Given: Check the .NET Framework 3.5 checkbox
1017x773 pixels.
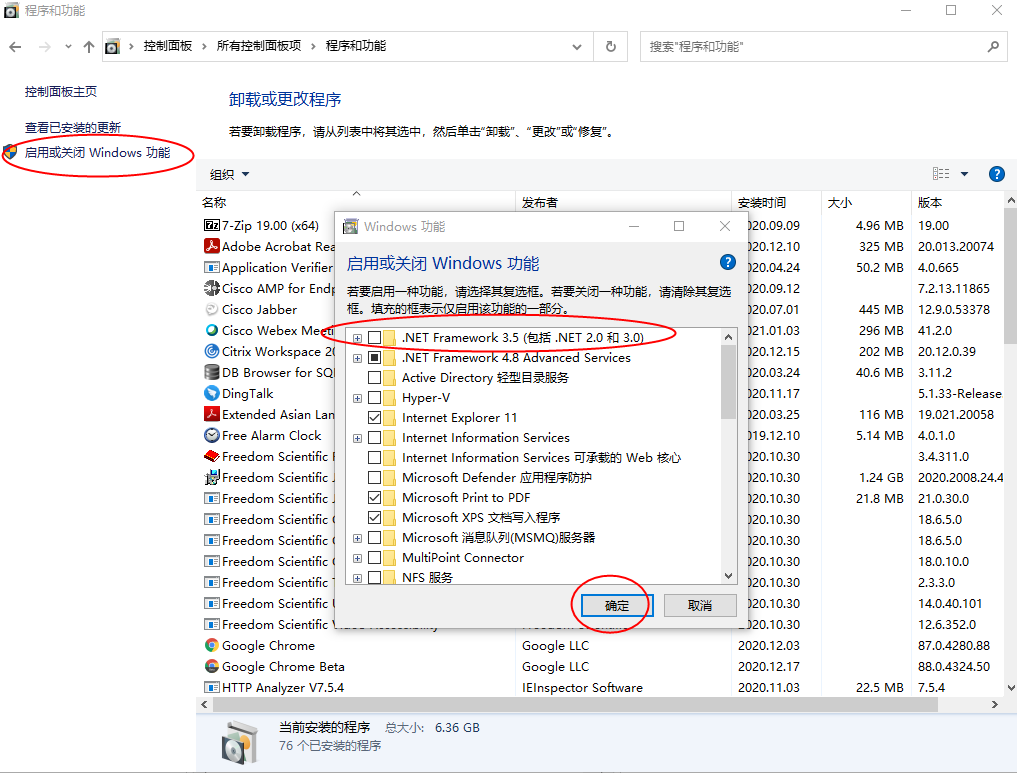Looking at the screenshot, I should [374, 337].
